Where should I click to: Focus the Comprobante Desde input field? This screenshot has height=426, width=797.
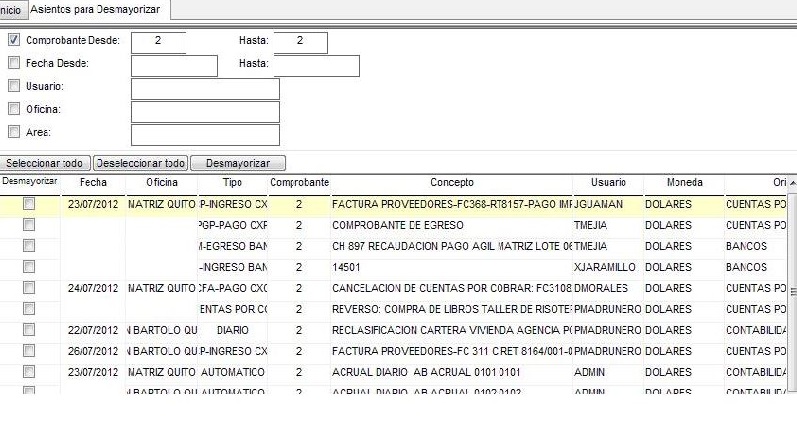tap(158, 43)
